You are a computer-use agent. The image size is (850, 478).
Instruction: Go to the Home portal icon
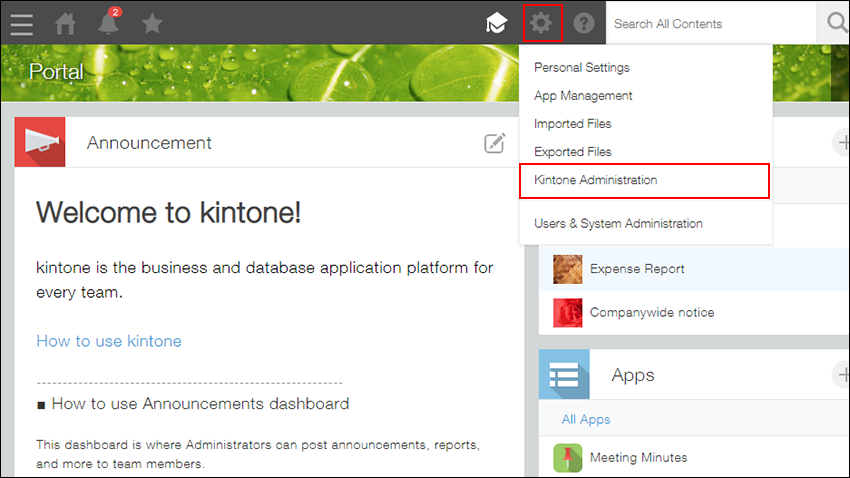(x=65, y=24)
